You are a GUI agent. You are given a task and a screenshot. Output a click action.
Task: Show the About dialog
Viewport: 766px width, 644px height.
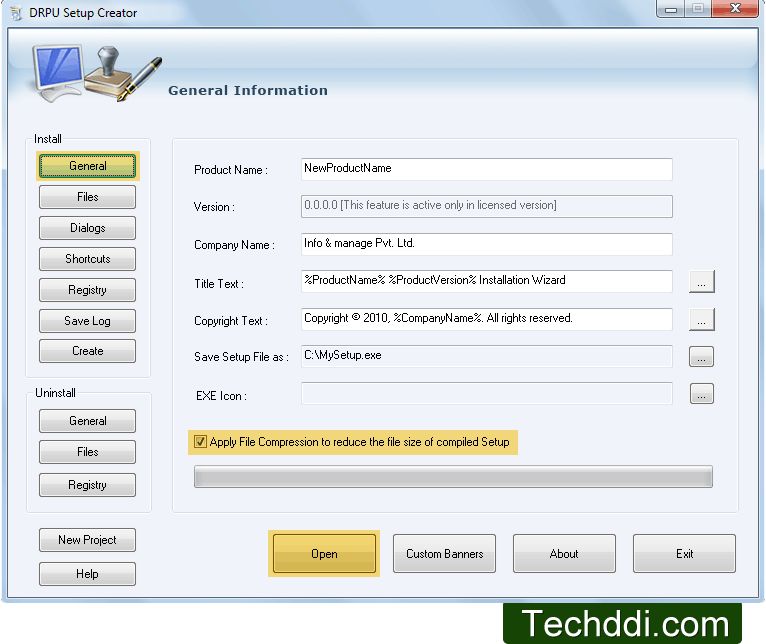click(564, 554)
